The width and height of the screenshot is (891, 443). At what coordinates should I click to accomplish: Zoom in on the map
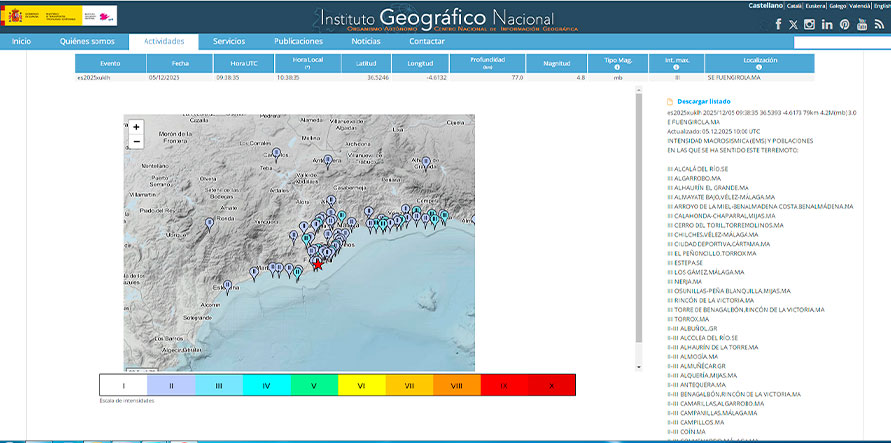click(136, 127)
